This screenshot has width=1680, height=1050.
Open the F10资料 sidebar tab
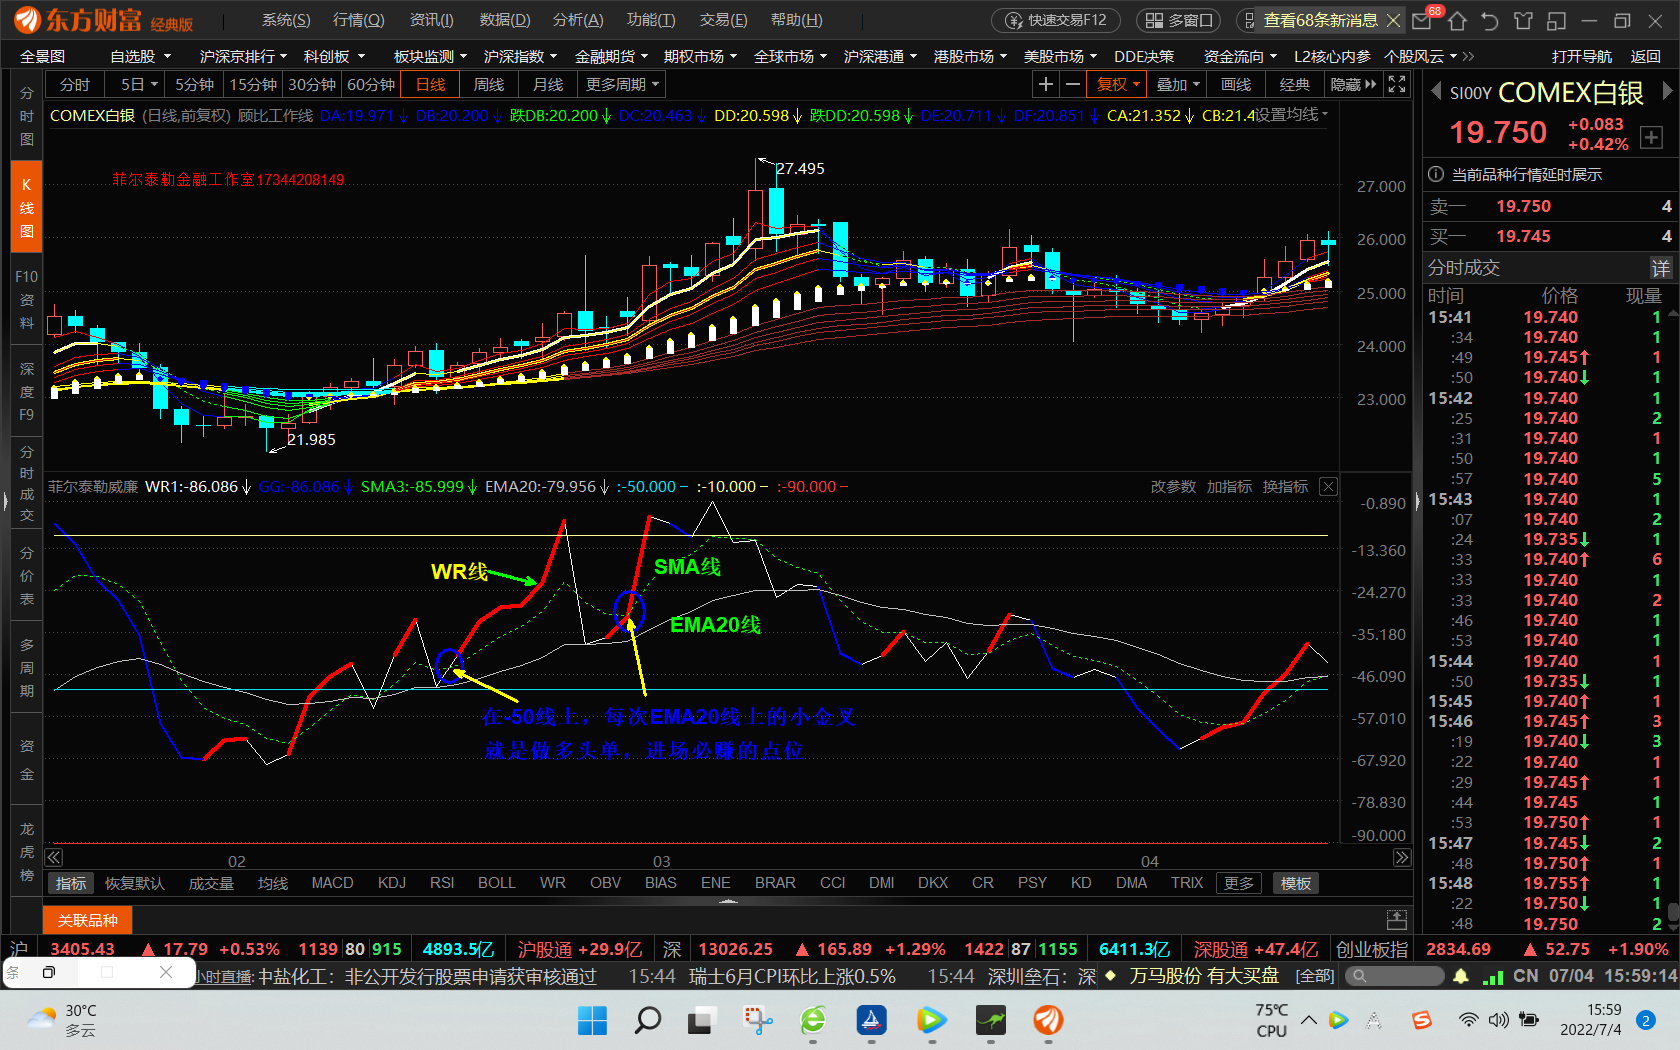[27, 300]
